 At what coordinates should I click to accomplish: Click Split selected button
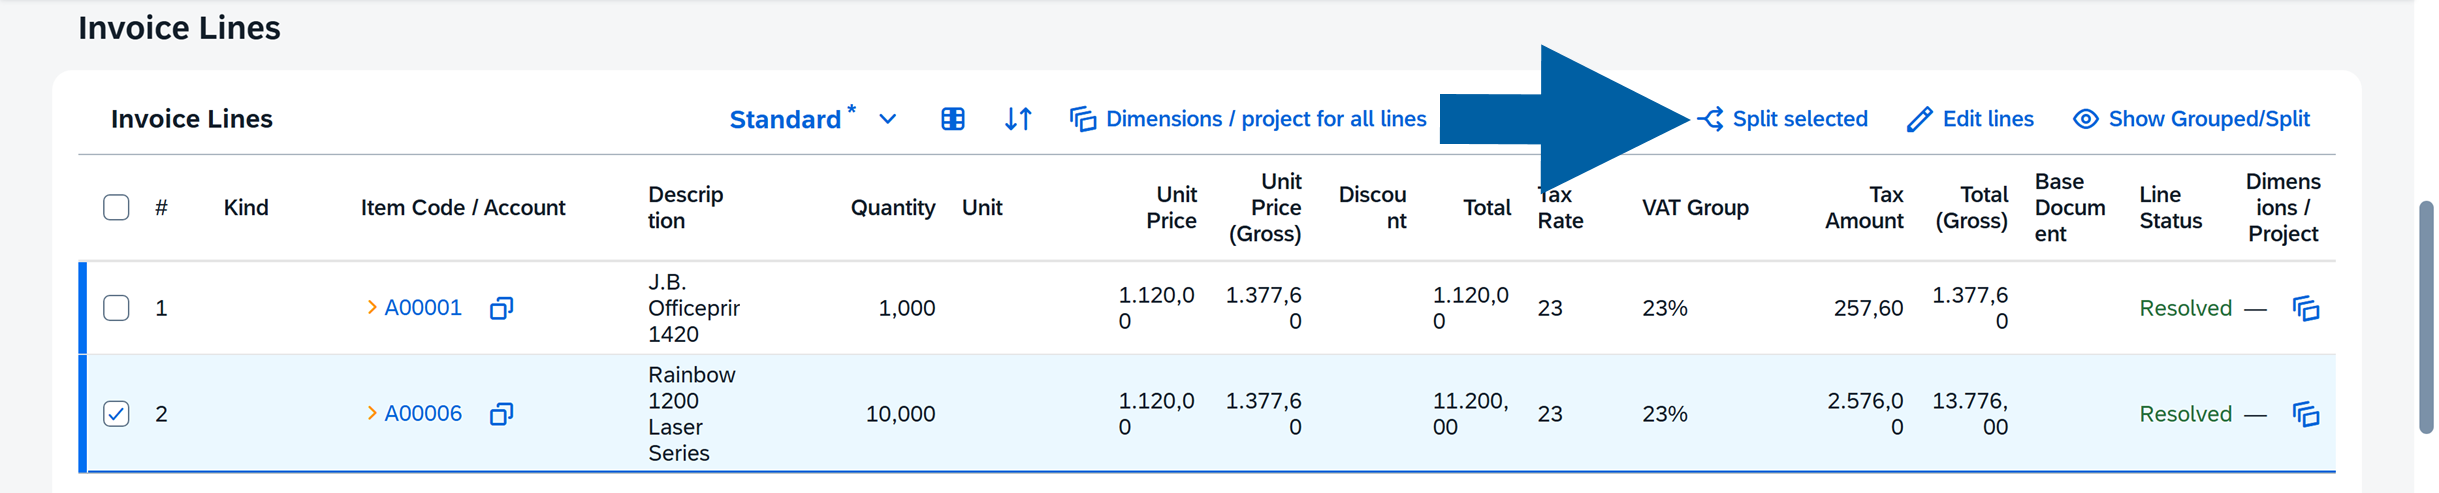(x=1782, y=119)
